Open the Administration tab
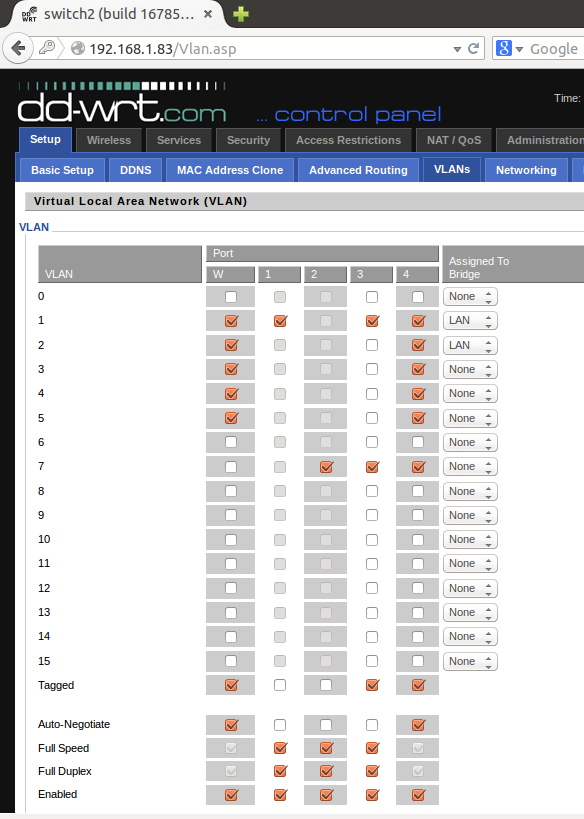Viewport: 584px width, 819px height. click(x=540, y=140)
